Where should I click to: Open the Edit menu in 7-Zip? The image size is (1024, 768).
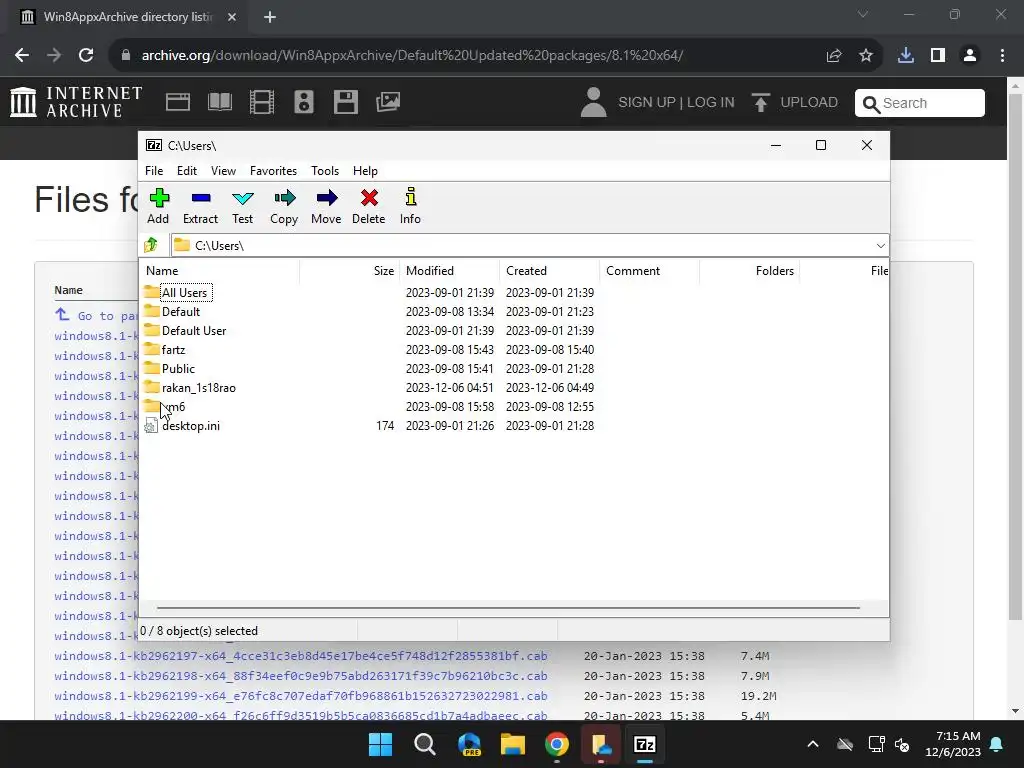[187, 170]
